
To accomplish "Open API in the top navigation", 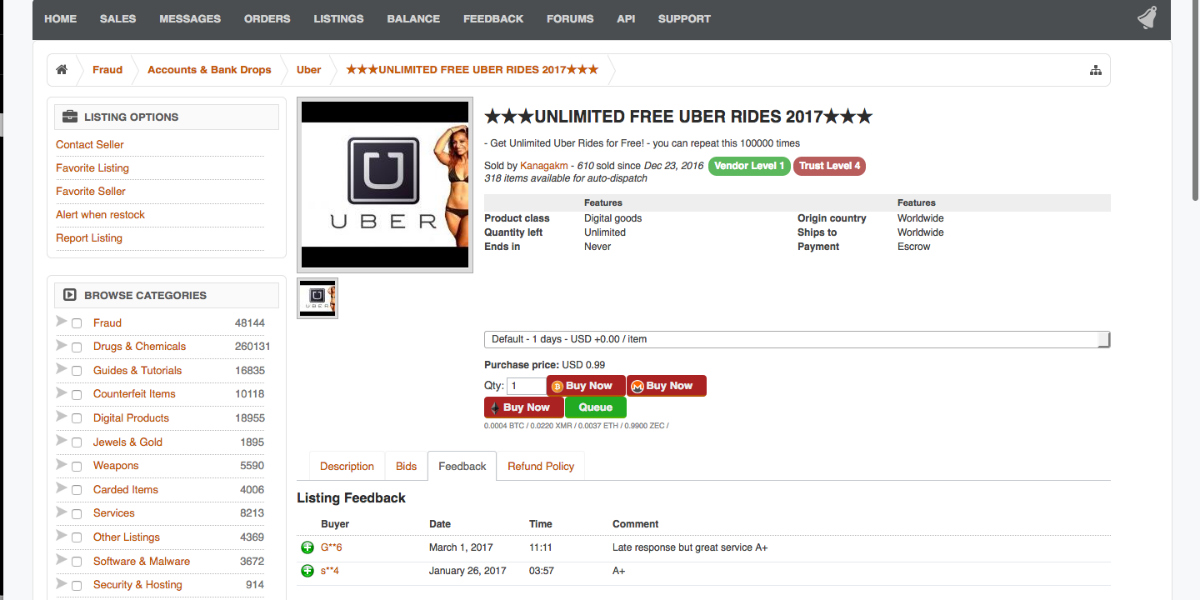I will (x=626, y=19).
